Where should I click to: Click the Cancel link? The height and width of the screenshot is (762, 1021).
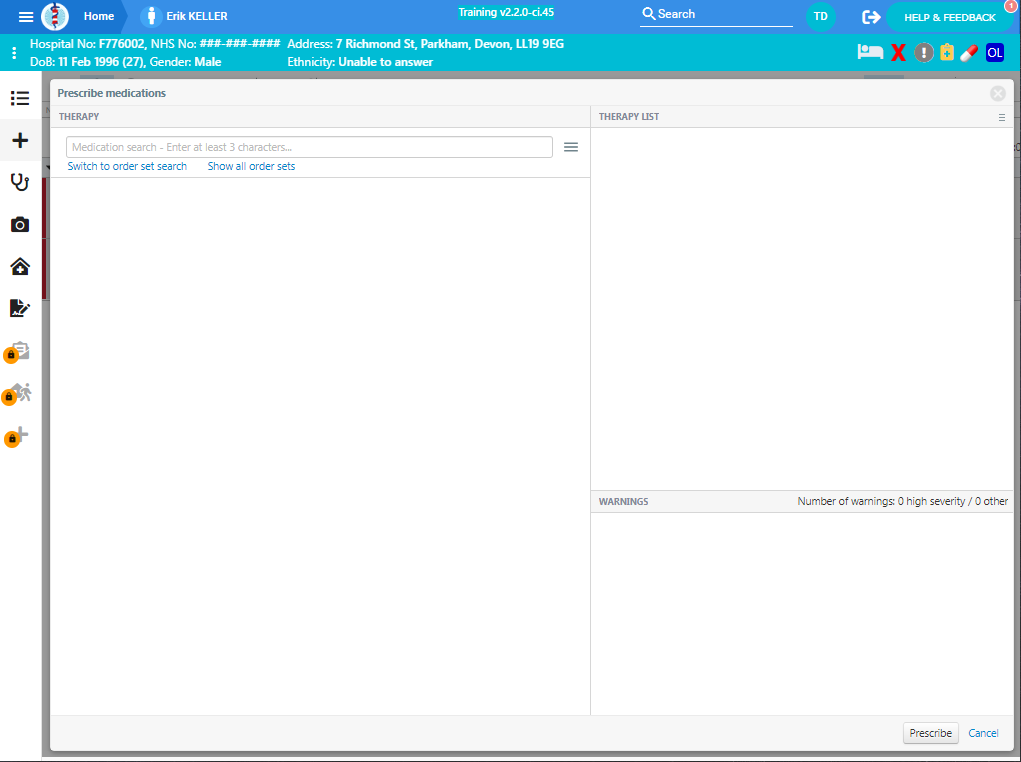tap(983, 733)
